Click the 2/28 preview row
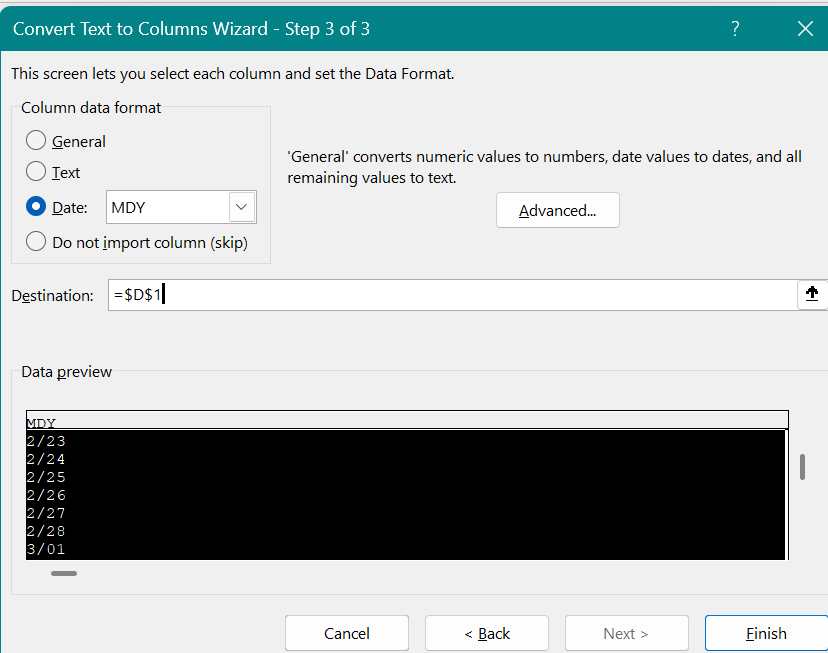Viewport: 828px width, 653px height. 406,531
